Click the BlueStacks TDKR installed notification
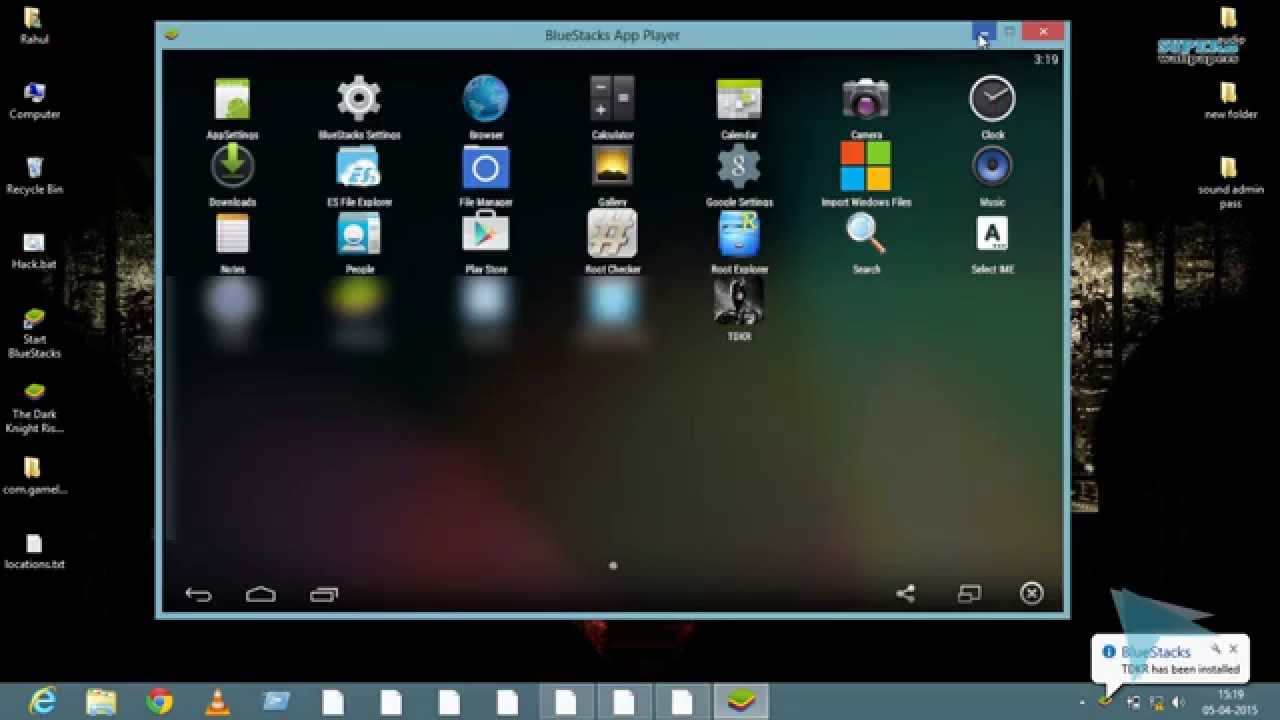The image size is (1280, 720). pyautogui.click(x=1170, y=660)
